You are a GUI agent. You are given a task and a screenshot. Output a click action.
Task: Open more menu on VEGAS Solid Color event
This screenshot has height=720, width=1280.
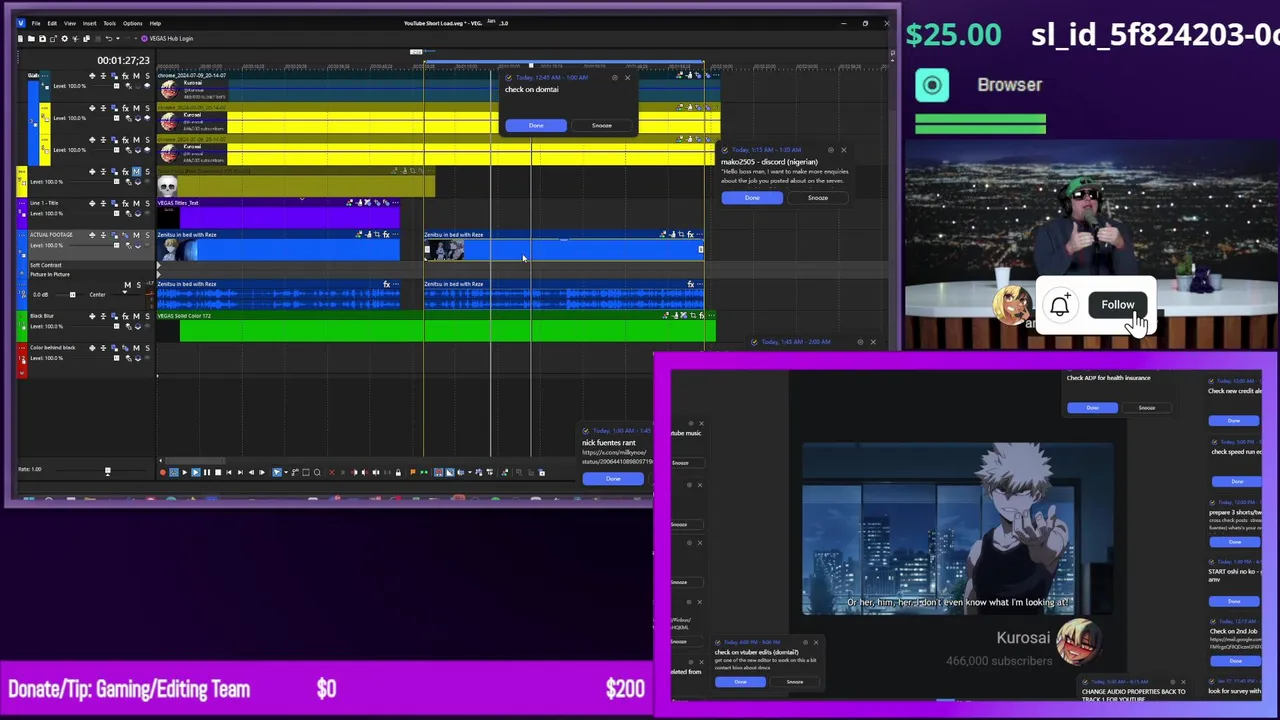tap(711, 315)
